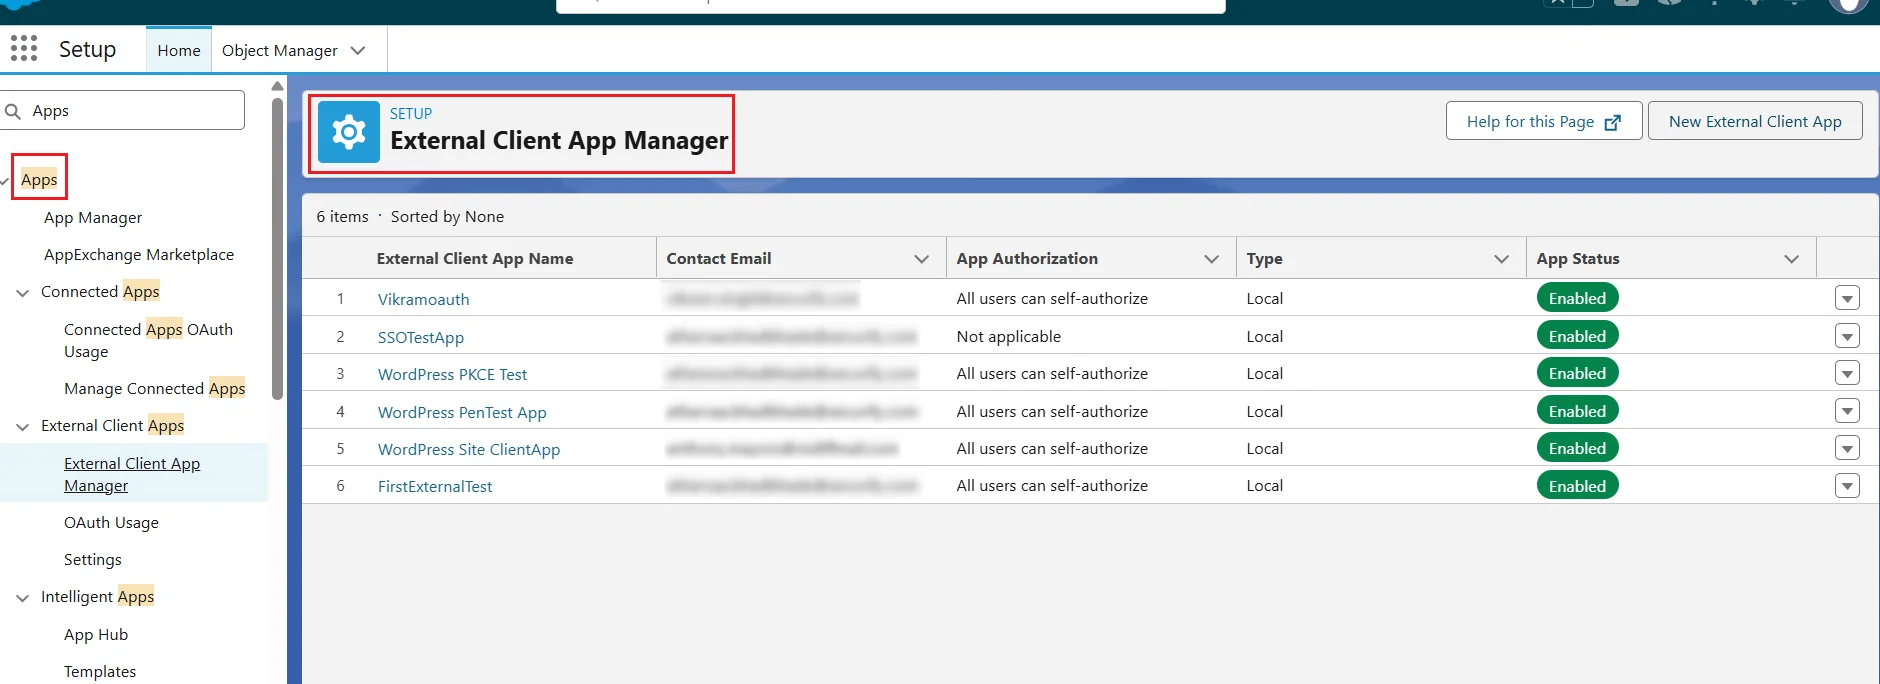Click Enabled status badge for Vikramoauth

click(x=1577, y=298)
